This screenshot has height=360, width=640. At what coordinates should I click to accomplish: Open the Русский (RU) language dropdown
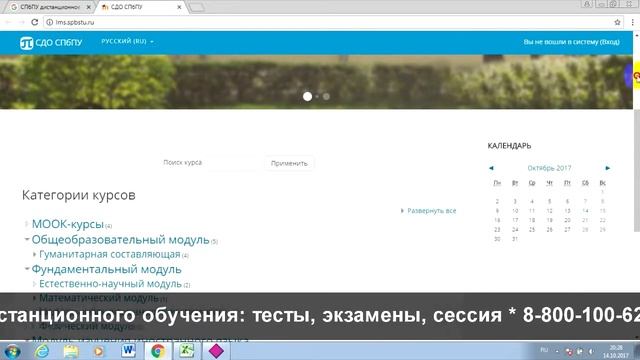point(127,41)
